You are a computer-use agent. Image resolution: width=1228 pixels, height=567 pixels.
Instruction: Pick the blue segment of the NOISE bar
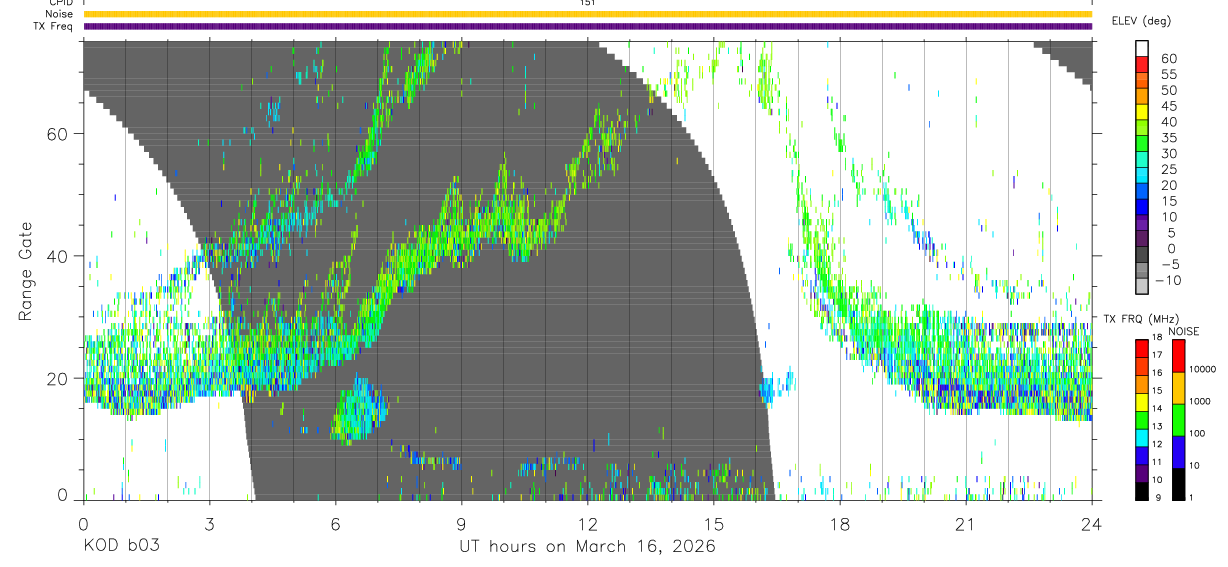tap(1178, 452)
